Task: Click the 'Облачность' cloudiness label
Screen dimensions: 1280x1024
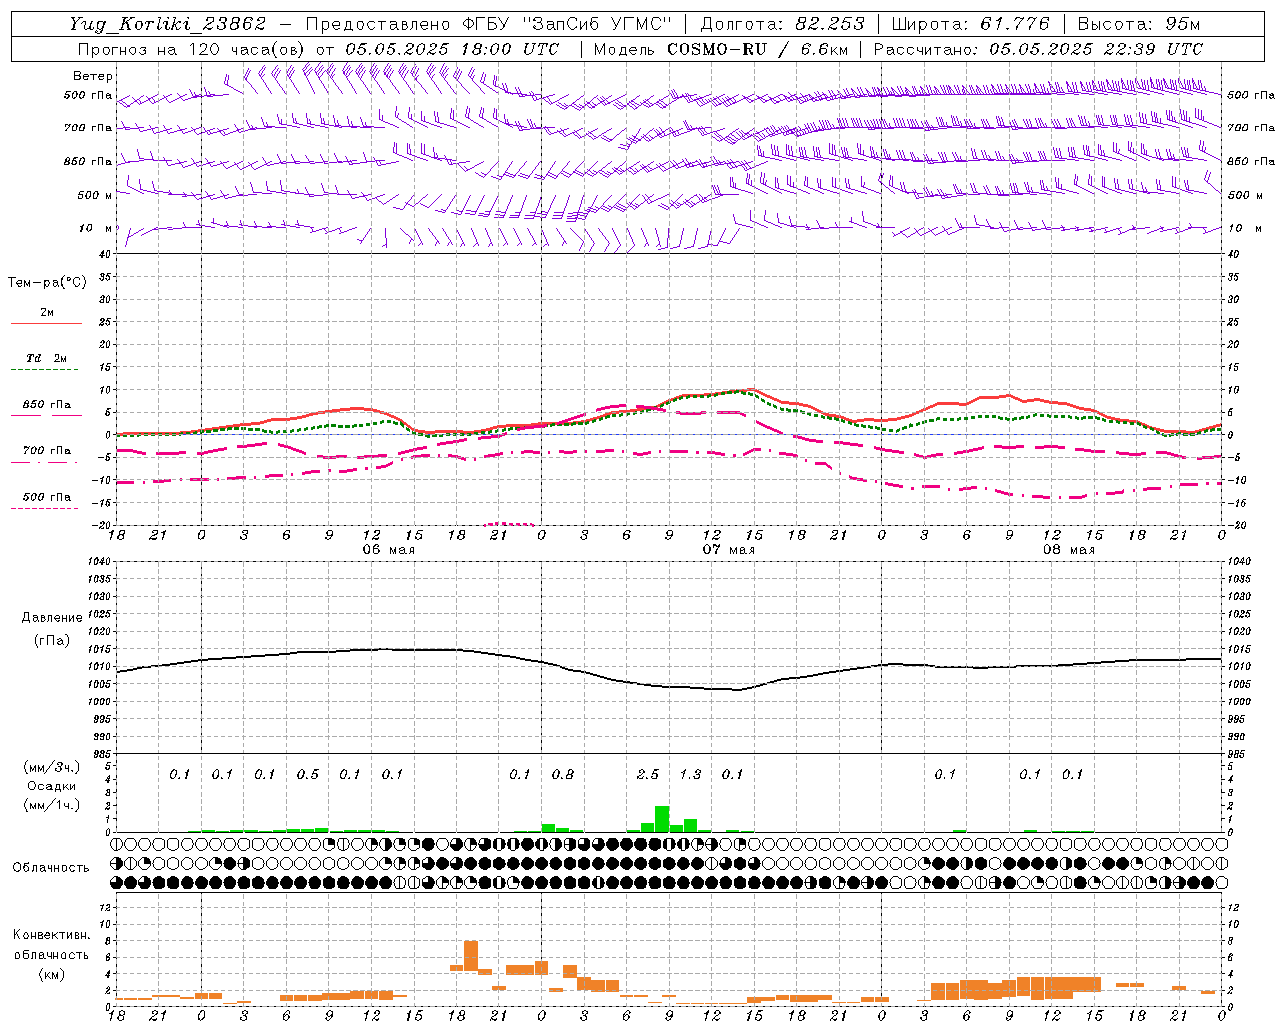Action: click(51, 868)
